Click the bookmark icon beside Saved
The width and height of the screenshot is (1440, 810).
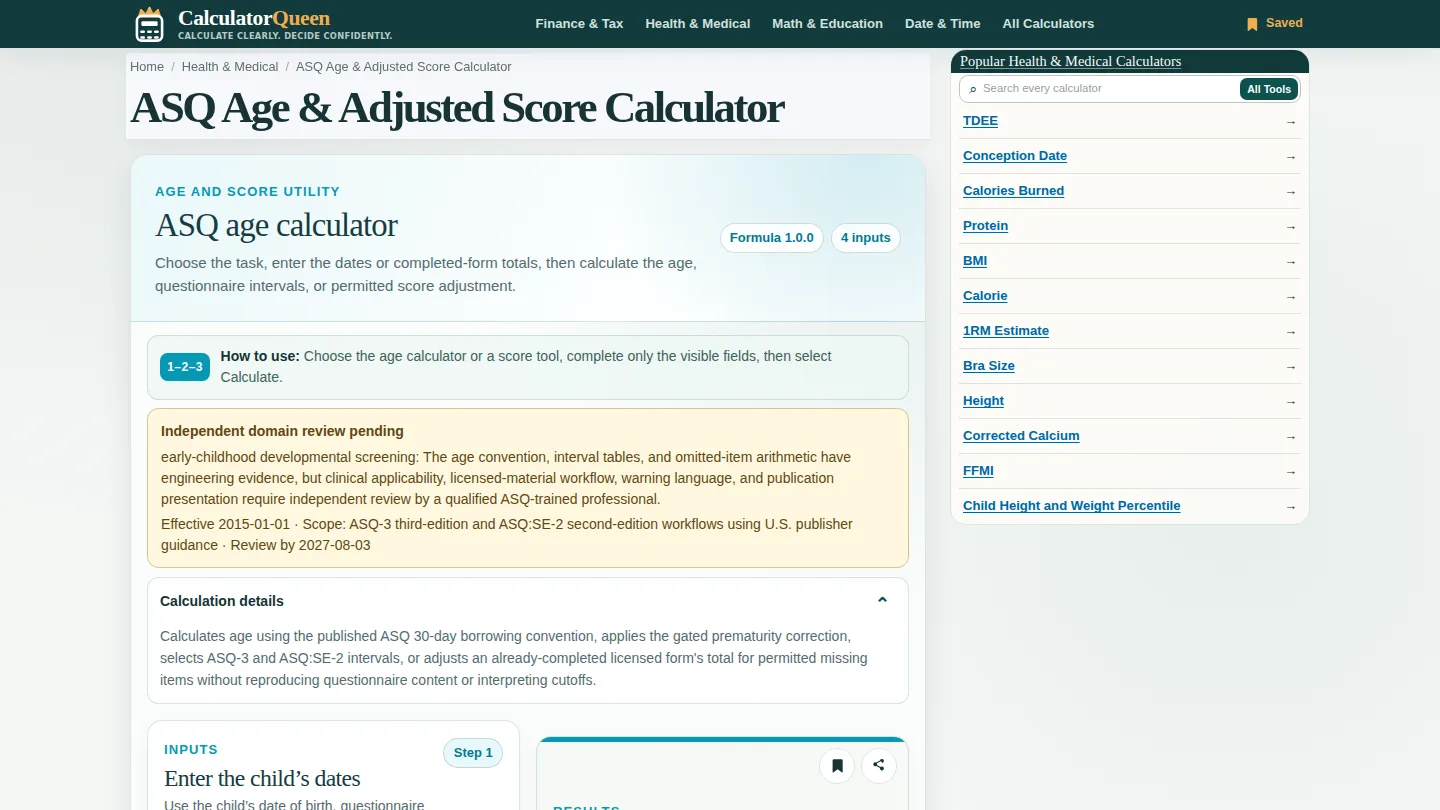(1252, 24)
